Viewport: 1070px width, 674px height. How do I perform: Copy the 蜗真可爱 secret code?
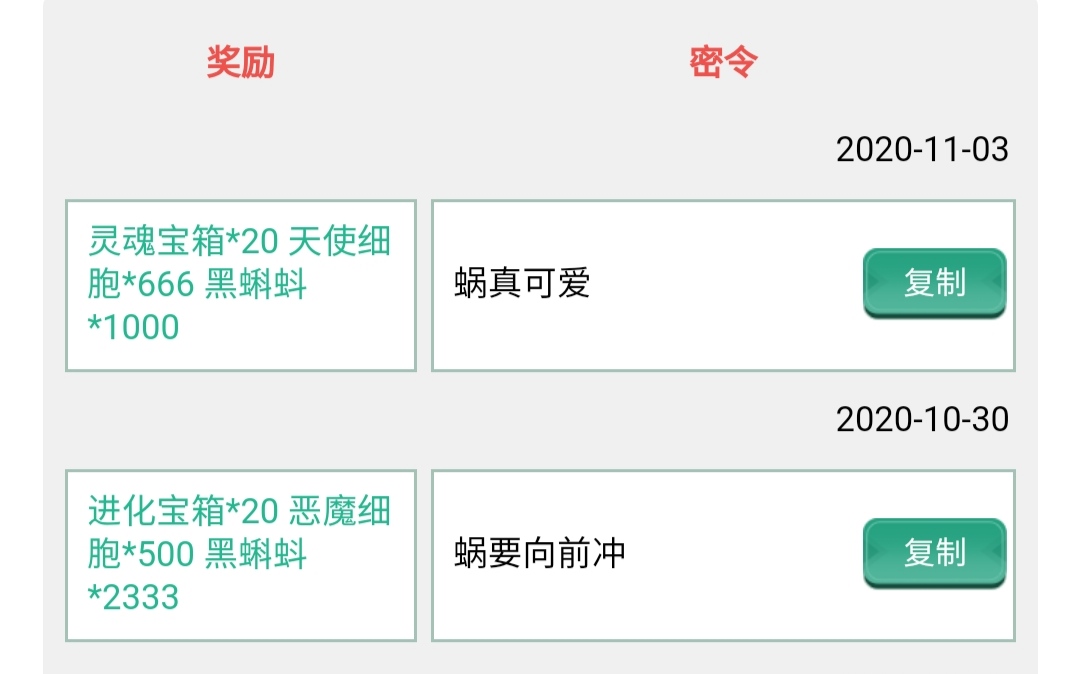click(934, 283)
